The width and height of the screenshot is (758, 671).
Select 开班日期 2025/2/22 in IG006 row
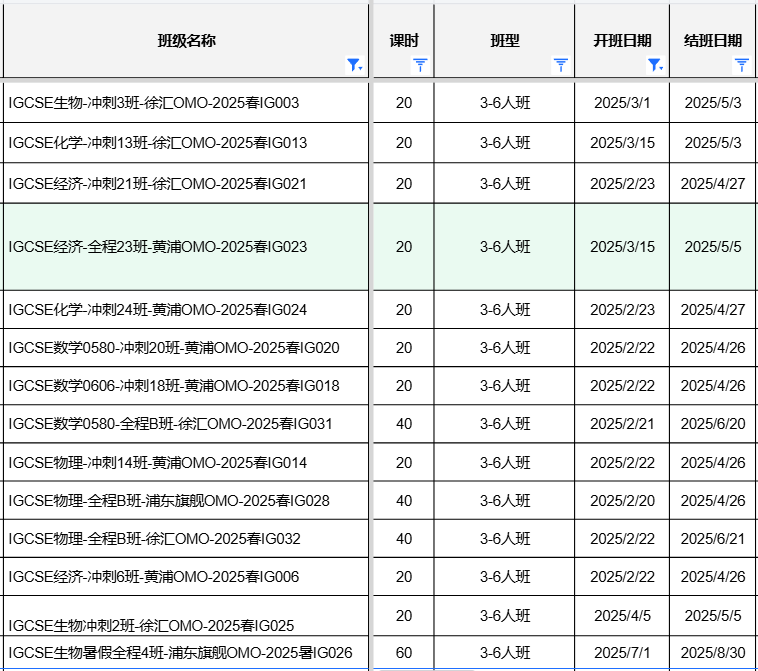click(622, 577)
